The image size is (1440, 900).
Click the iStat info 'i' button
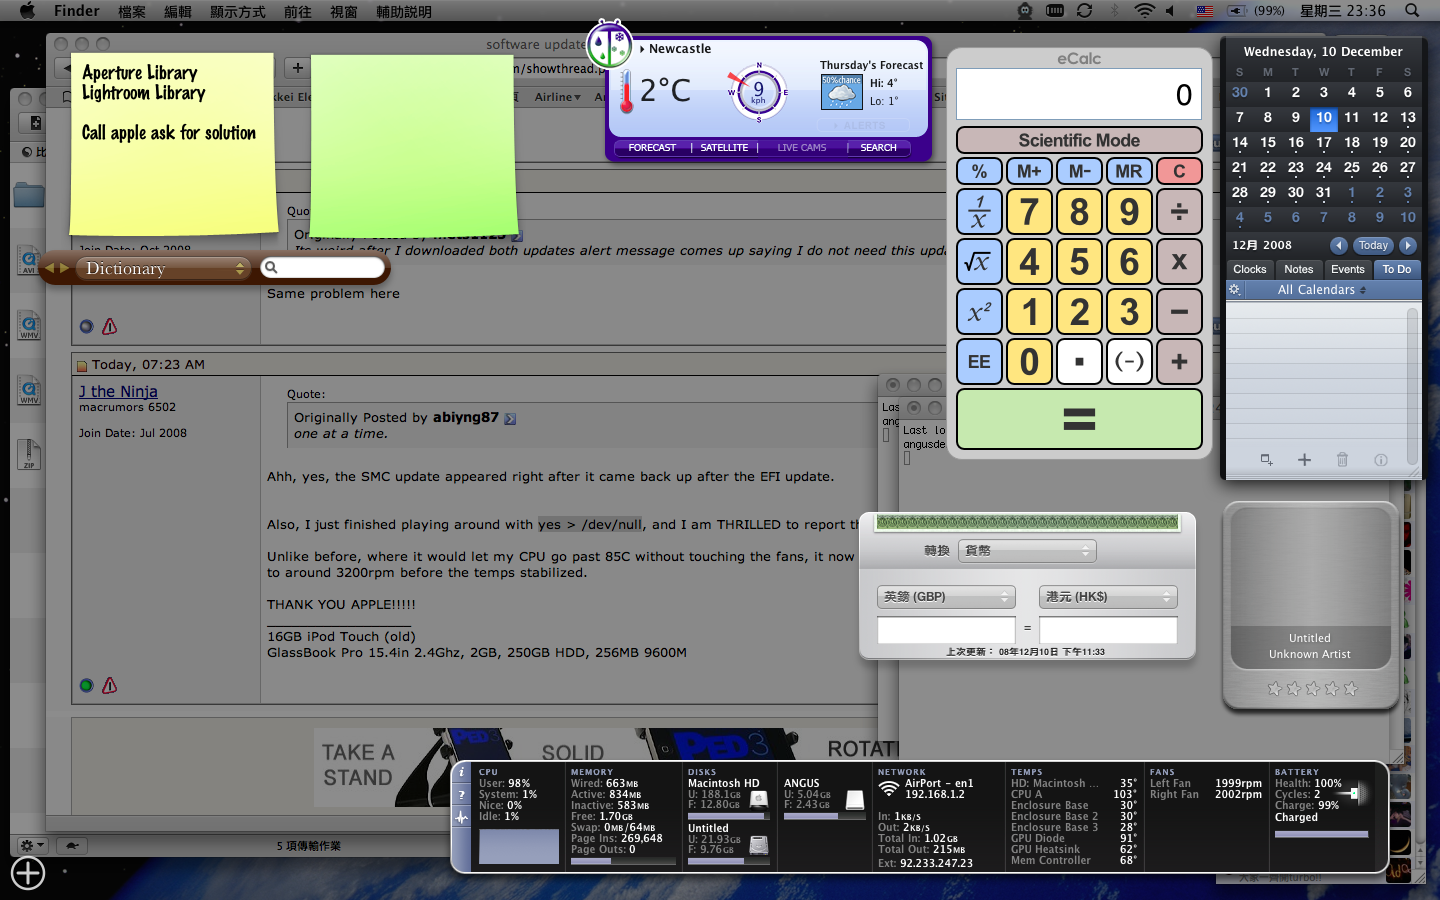461,773
